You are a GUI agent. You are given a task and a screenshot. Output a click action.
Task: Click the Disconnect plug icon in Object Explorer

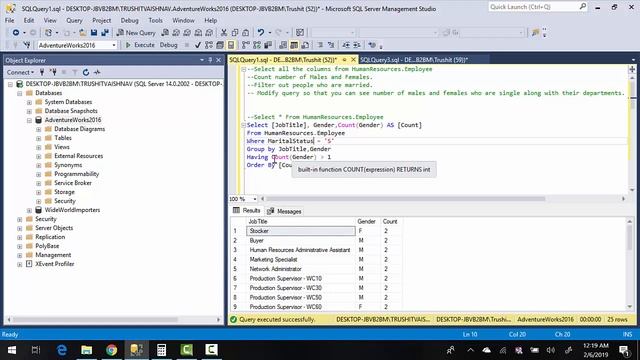pos(53,72)
